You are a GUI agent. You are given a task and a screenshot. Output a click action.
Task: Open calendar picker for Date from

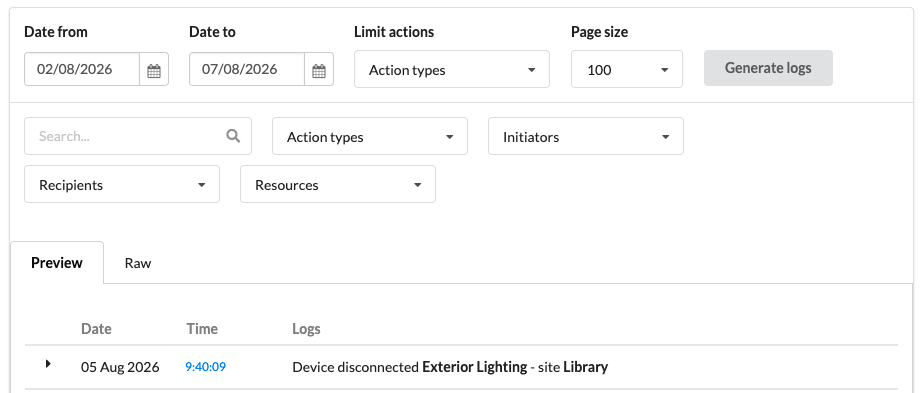point(154,70)
